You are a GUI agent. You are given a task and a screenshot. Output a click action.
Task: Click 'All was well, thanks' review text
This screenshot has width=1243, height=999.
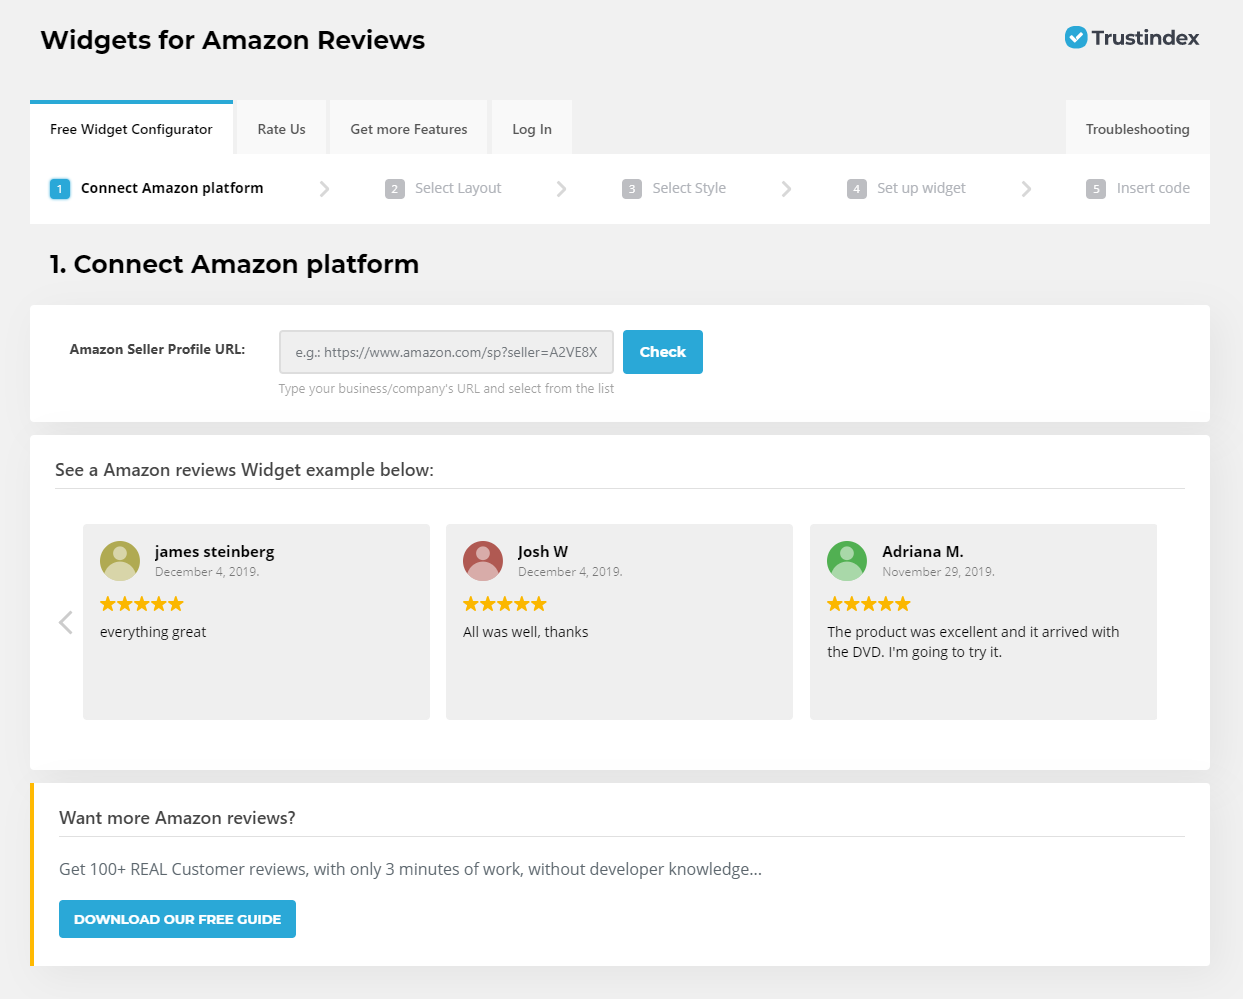525,632
